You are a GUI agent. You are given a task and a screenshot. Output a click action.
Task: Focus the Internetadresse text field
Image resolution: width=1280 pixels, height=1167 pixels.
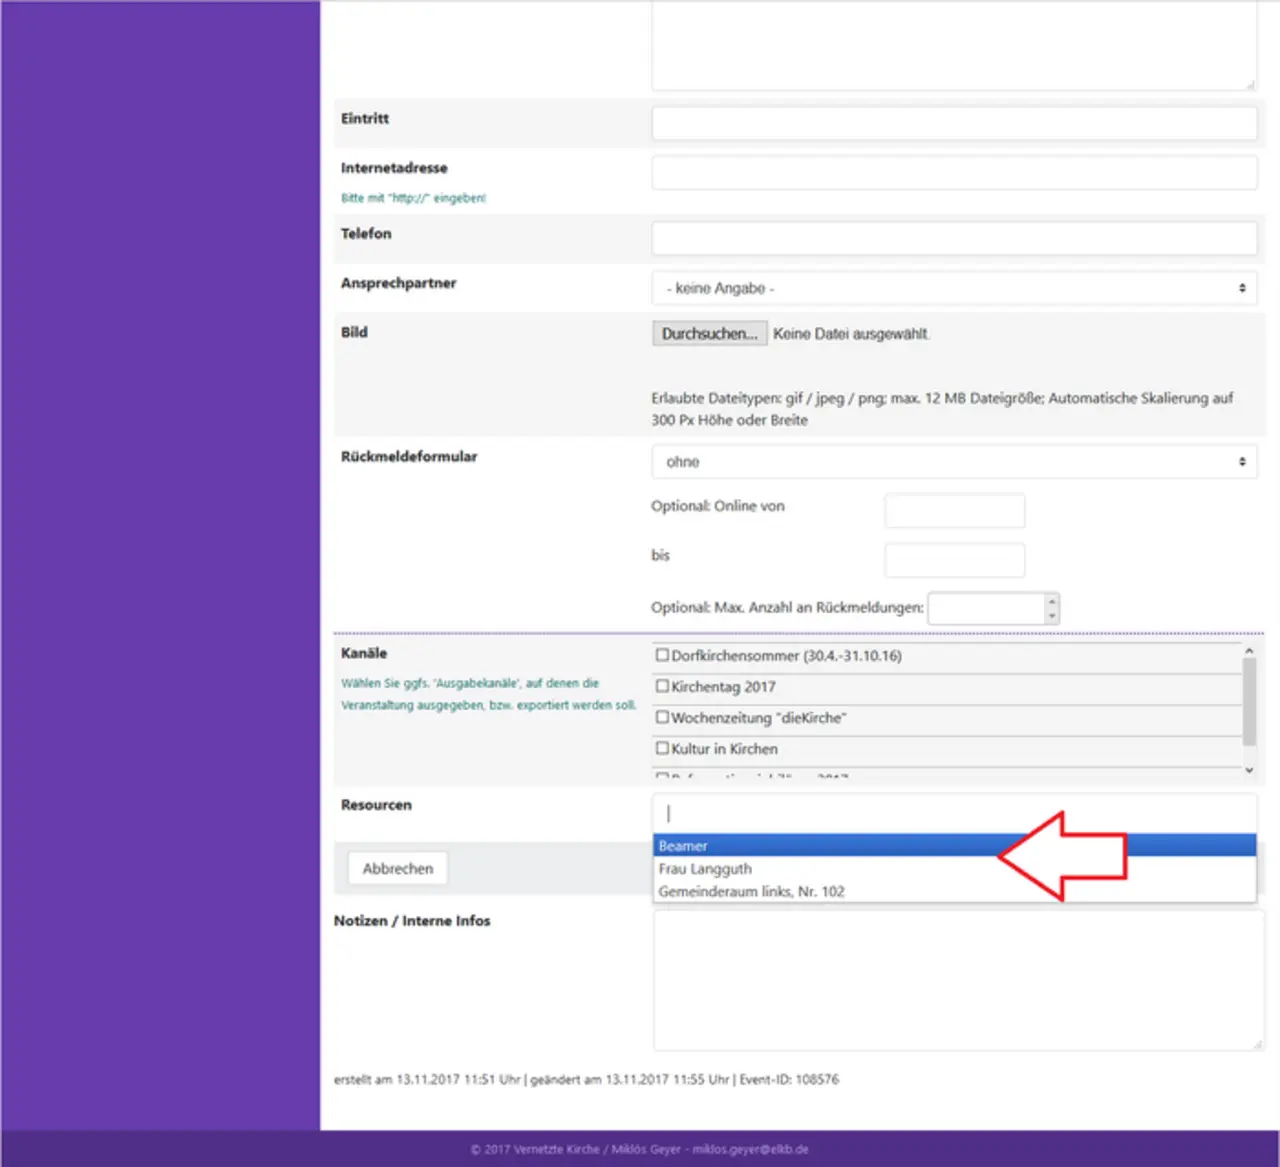[x=954, y=172]
